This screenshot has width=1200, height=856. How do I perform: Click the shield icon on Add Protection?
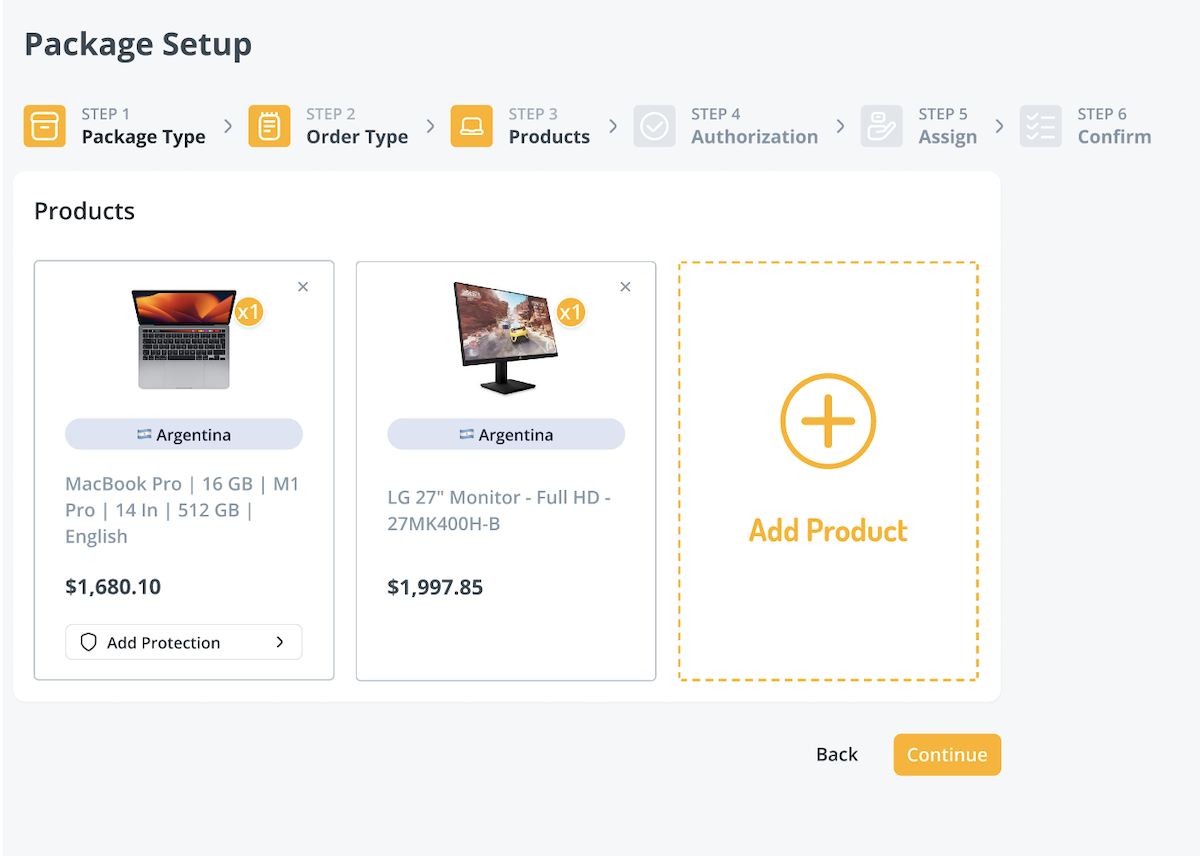coord(88,643)
